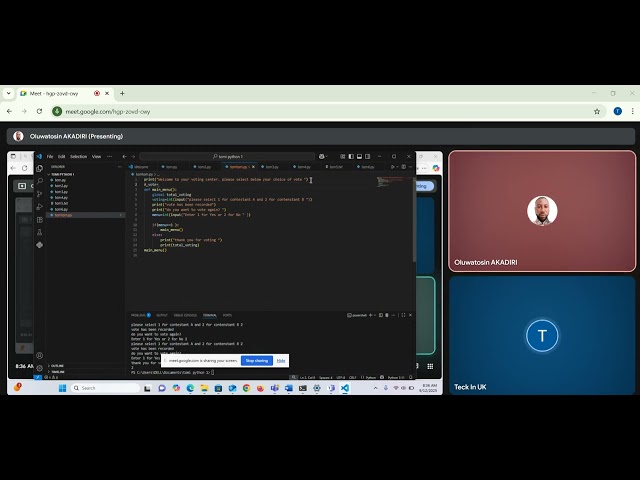Image resolution: width=640 pixels, height=480 pixels.
Task: Open Chrome tab search dropdown
Action: (9, 93)
